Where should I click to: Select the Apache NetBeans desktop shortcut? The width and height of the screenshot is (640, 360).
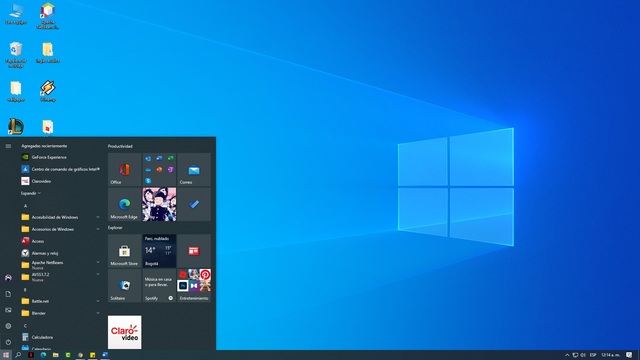(48, 16)
